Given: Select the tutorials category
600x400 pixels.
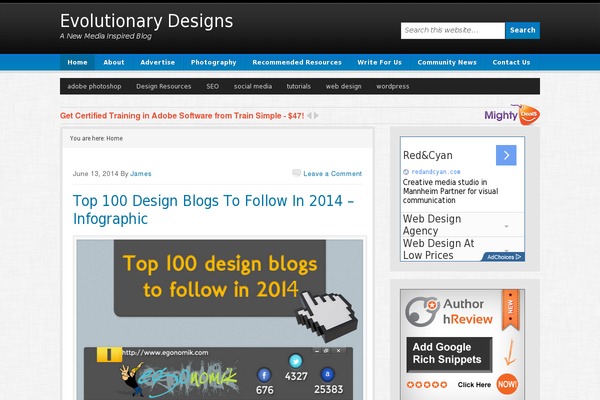Looking at the screenshot, I should (x=299, y=87).
